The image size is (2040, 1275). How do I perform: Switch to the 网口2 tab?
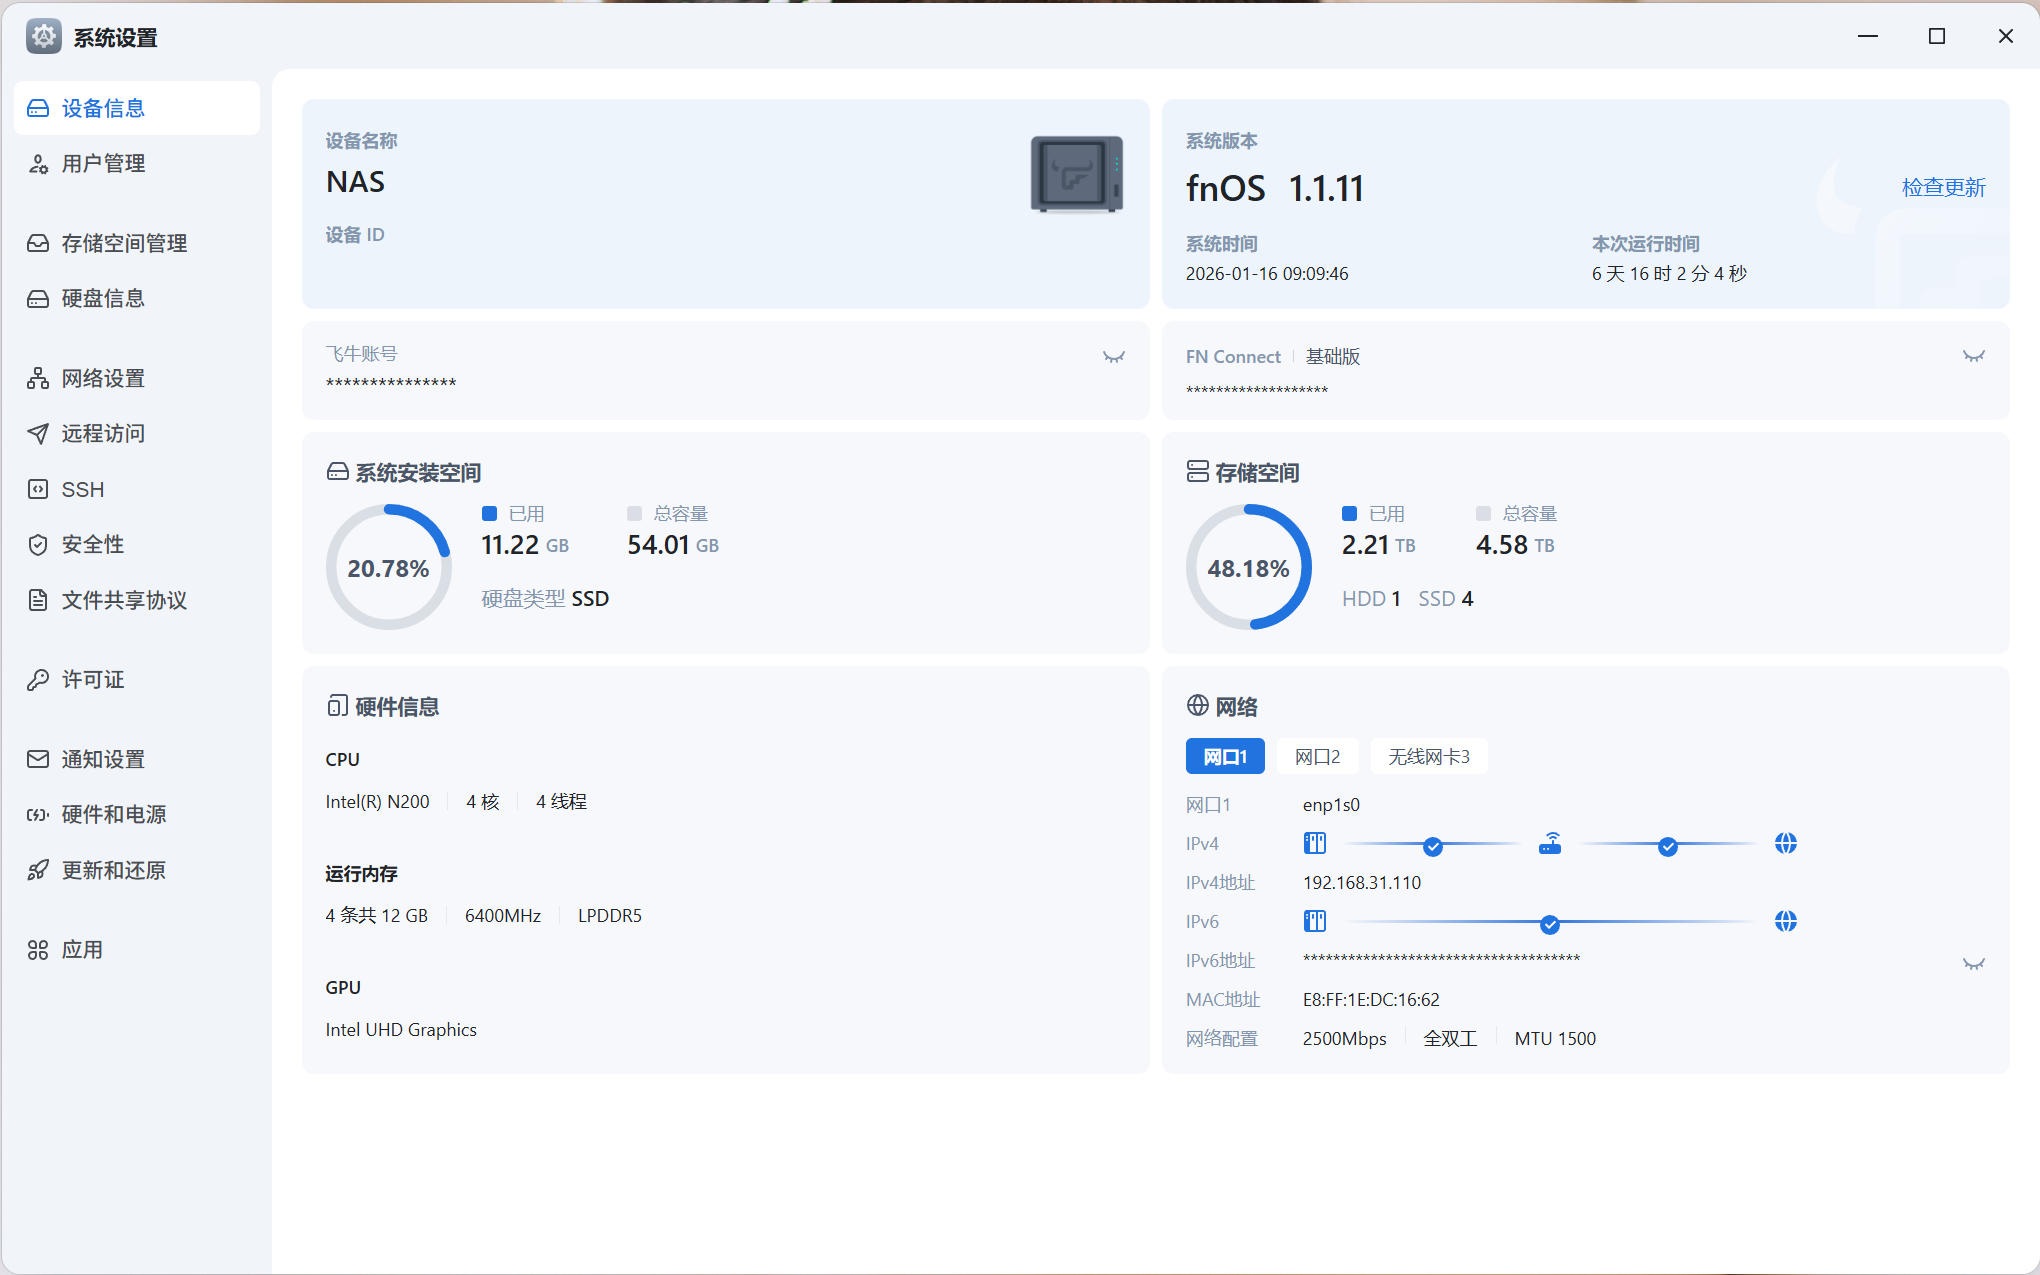click(x=1317, y=757)
